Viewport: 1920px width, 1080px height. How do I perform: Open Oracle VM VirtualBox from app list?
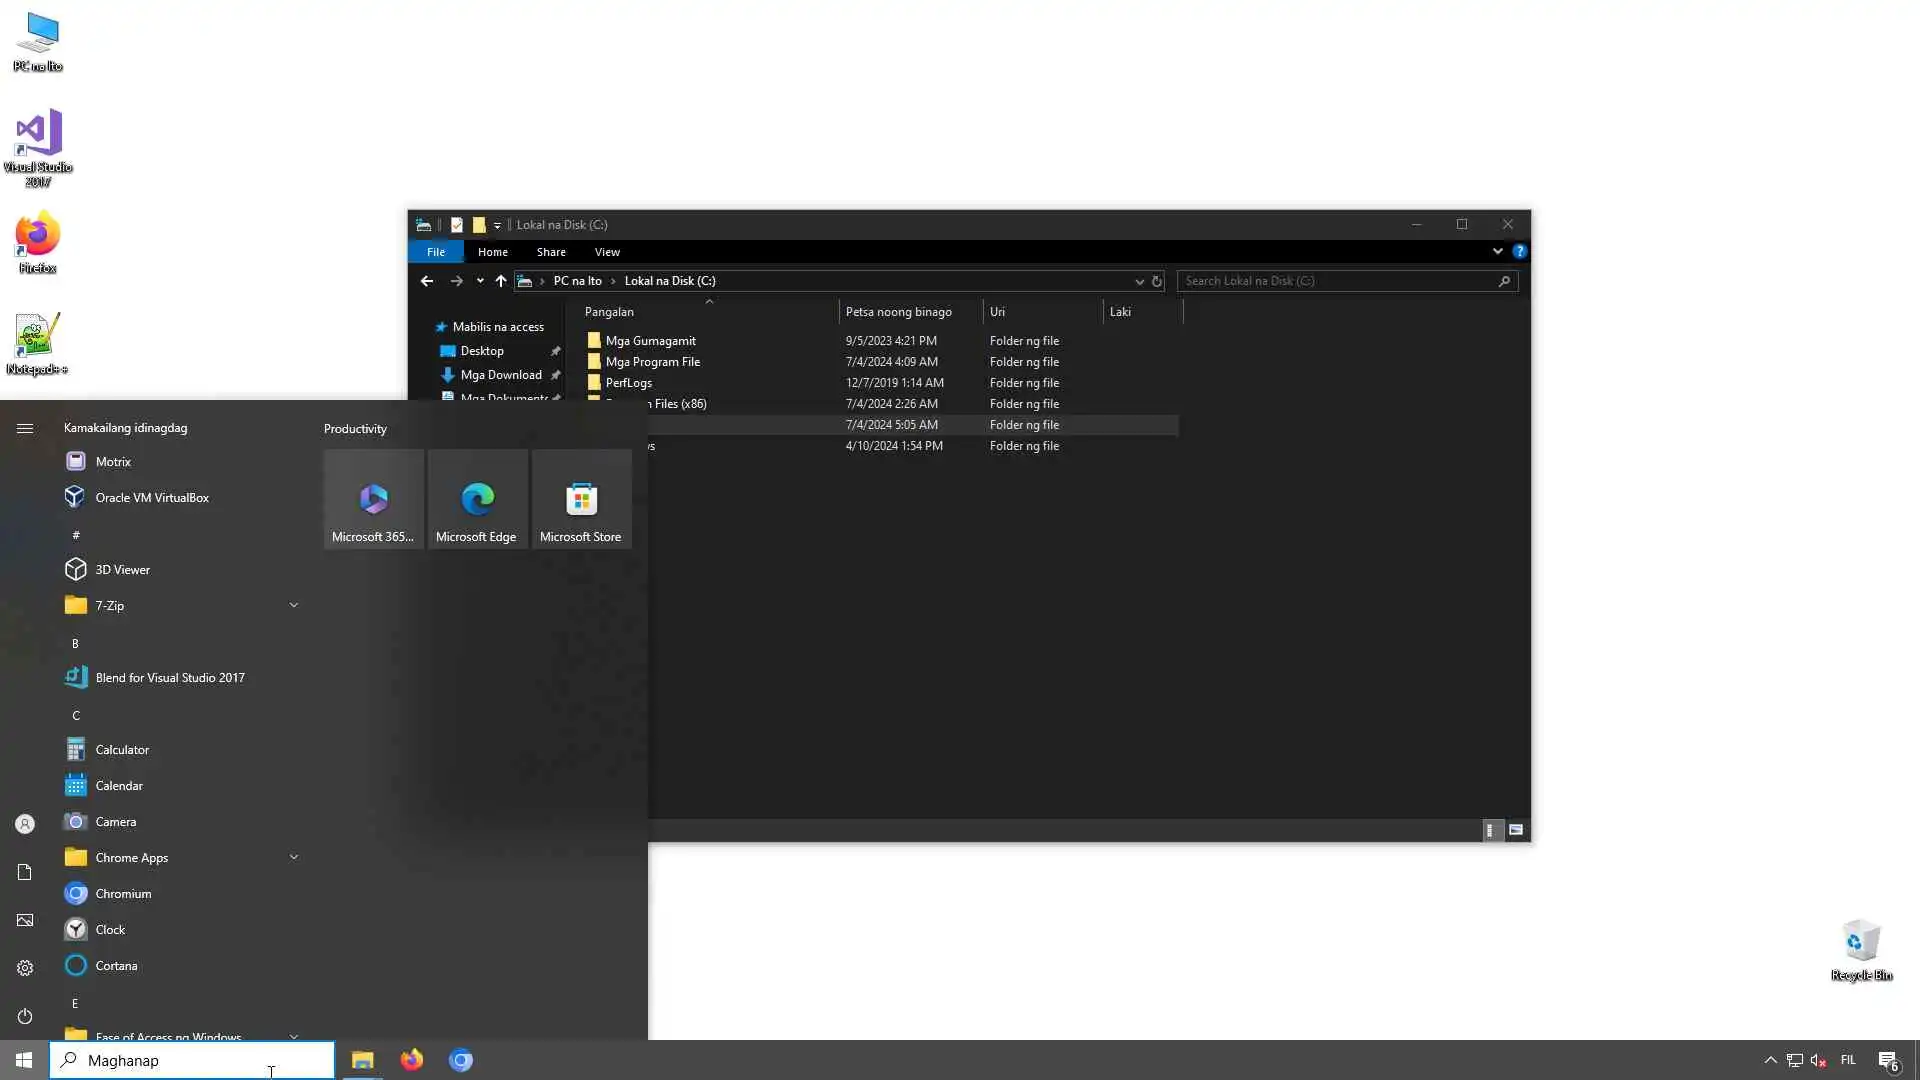click(x=151, y=498)
